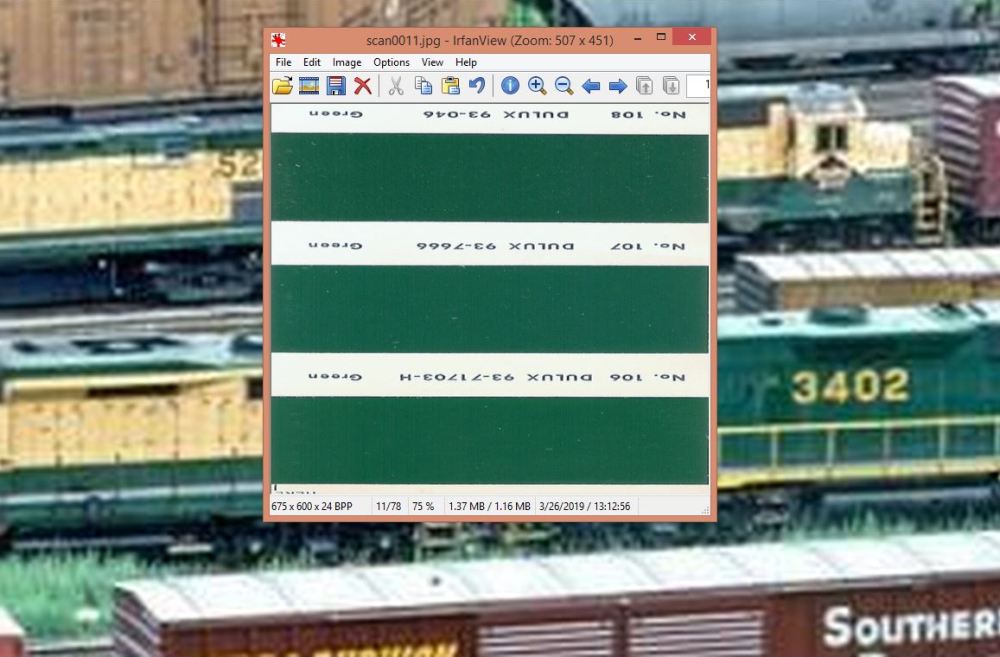Click the green swatch labeled No. 107

coord(490,309)
